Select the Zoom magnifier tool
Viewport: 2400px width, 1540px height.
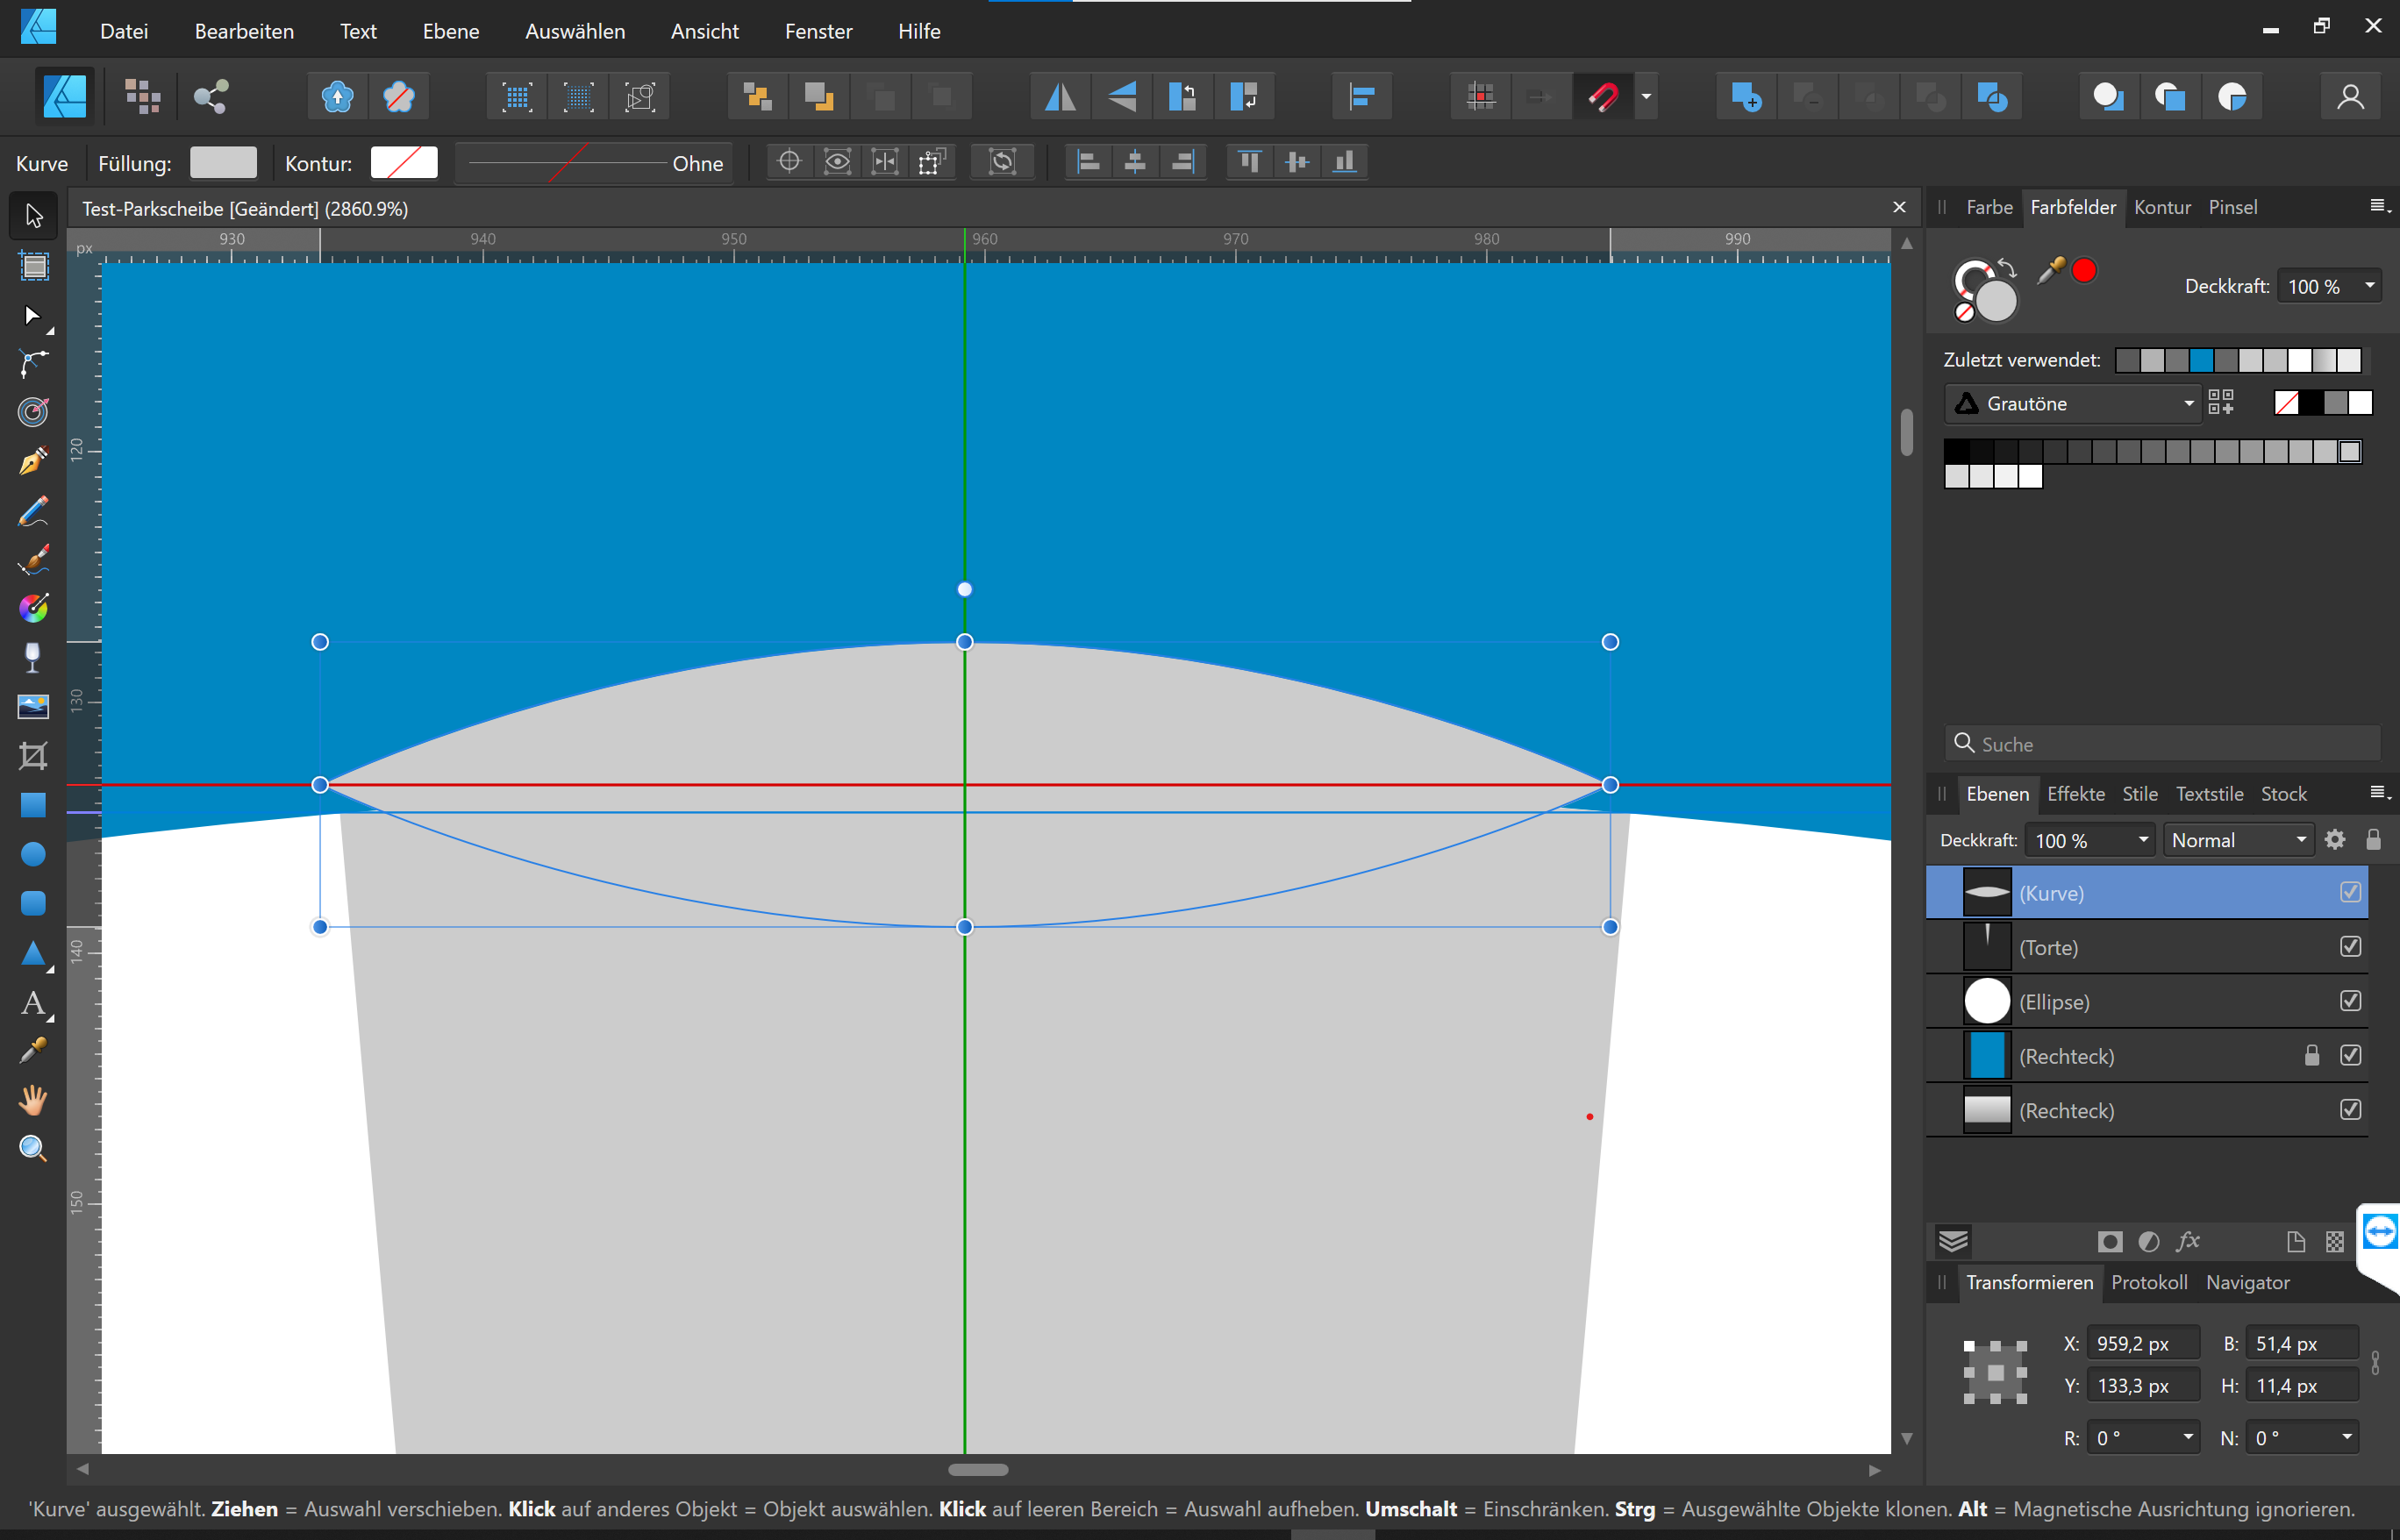(33, 1148)
